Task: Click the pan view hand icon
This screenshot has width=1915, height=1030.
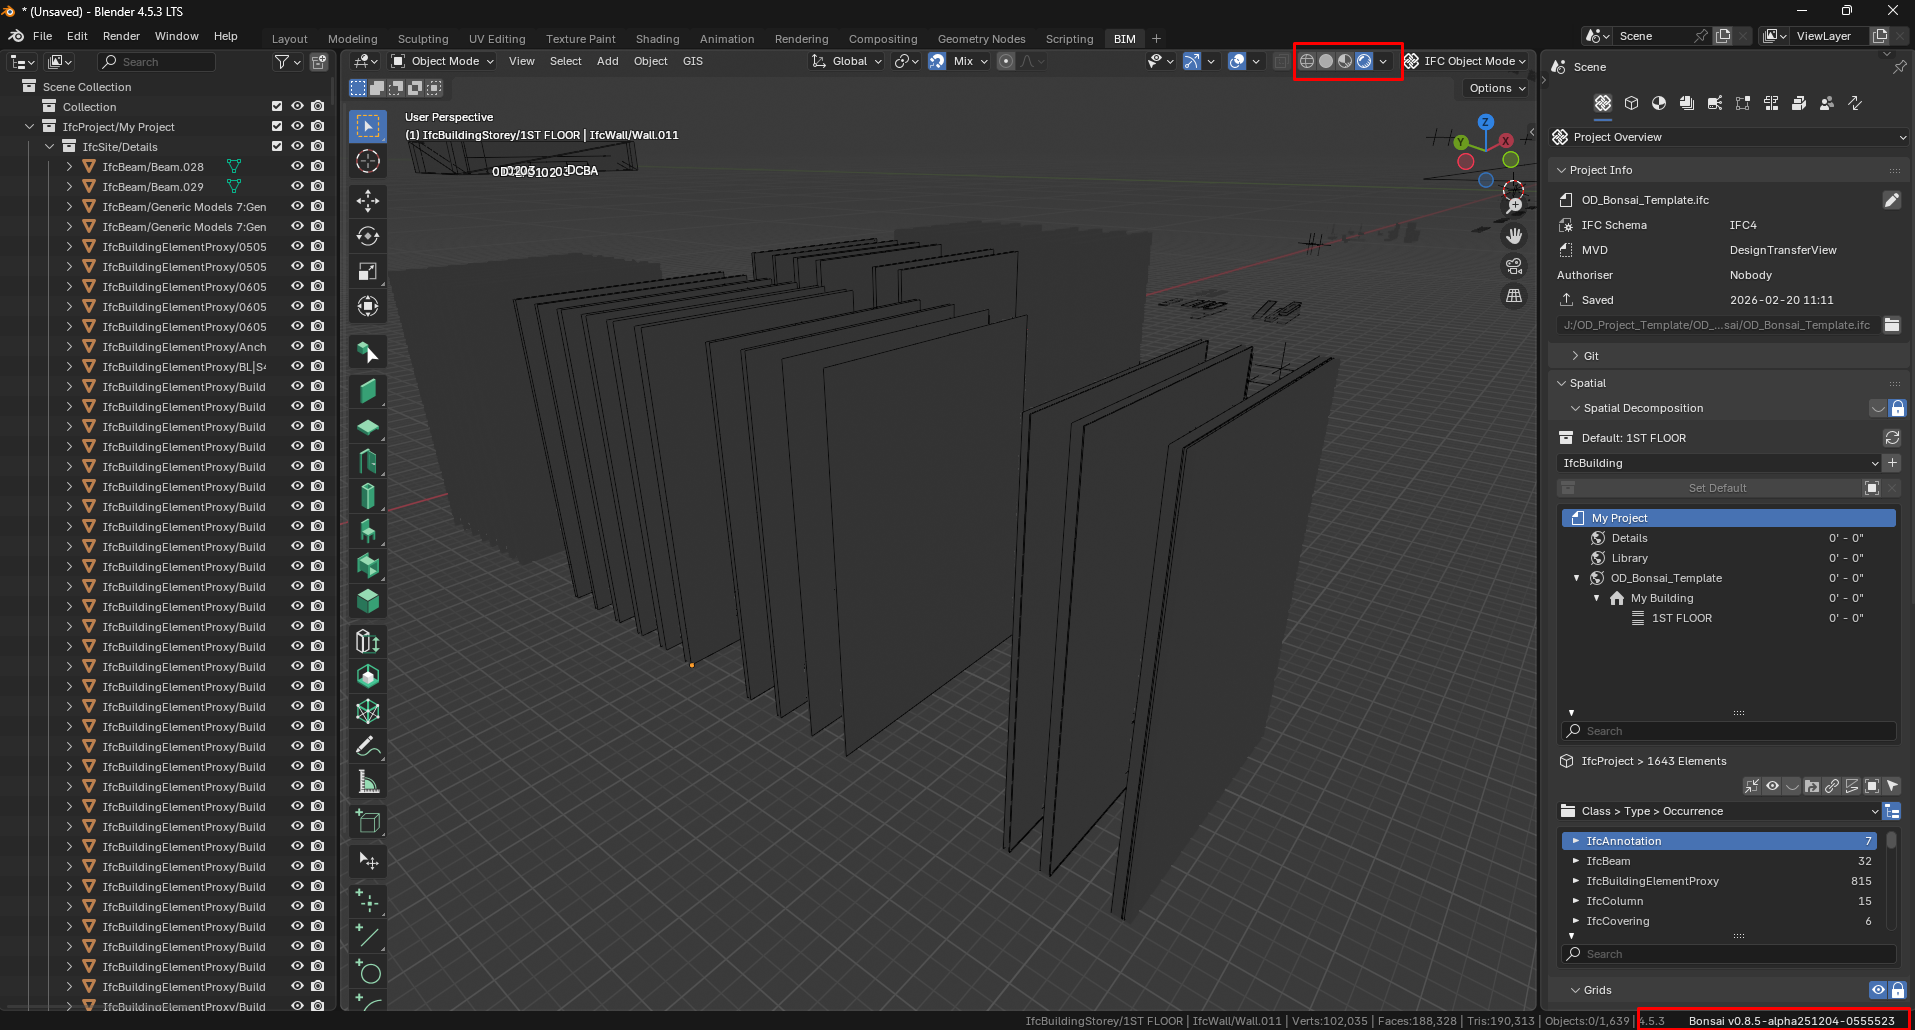Action: 1514,236
